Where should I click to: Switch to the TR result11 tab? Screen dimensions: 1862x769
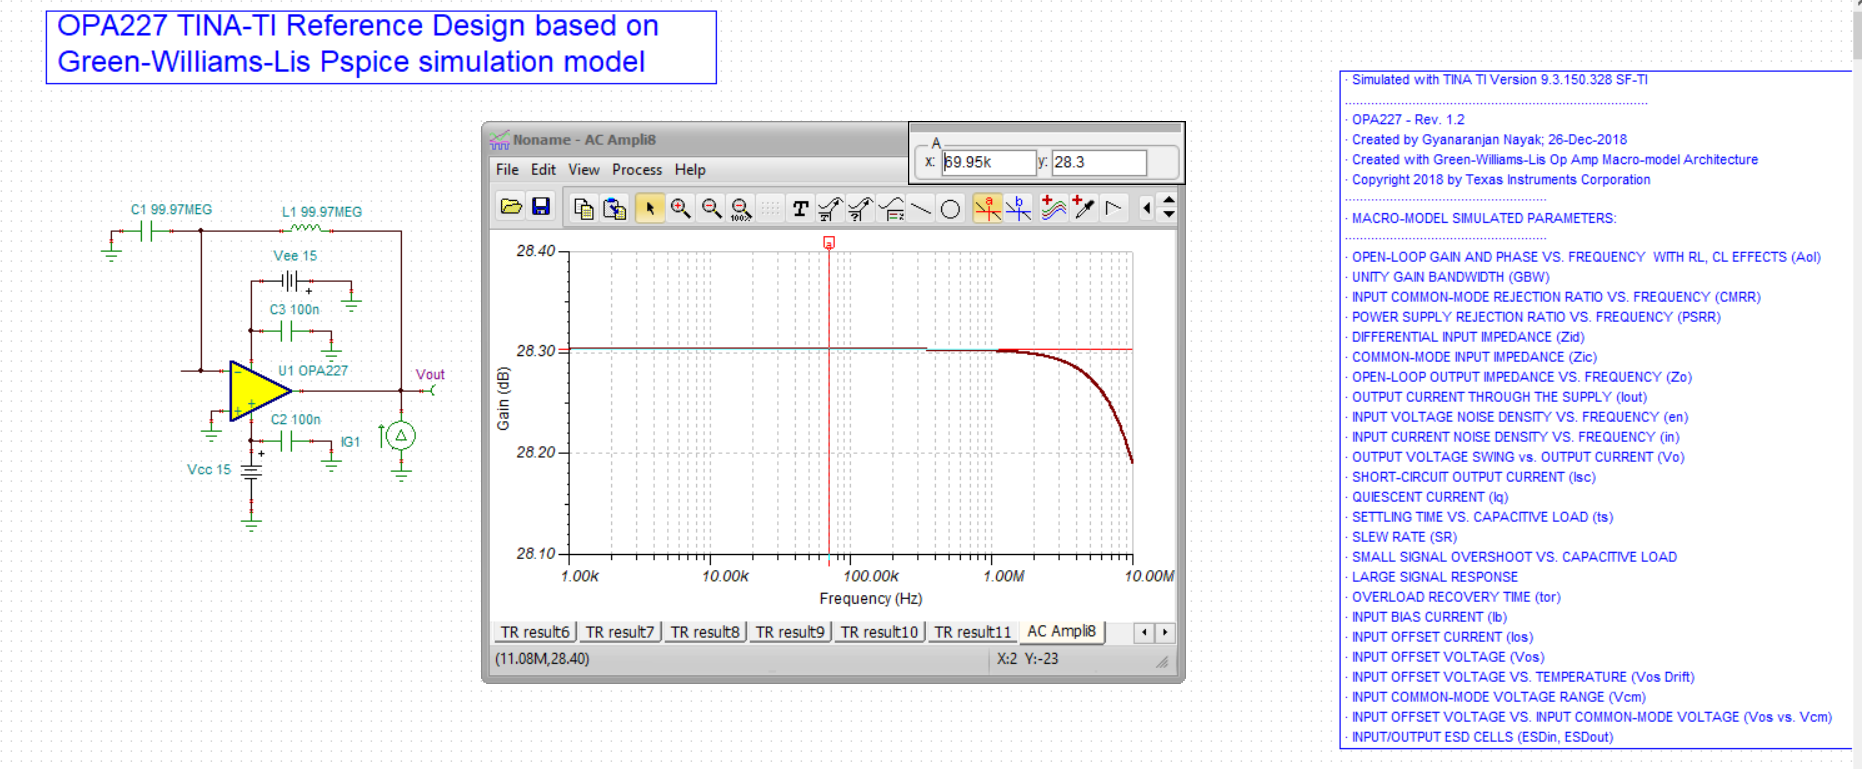[x=973, y=632]
